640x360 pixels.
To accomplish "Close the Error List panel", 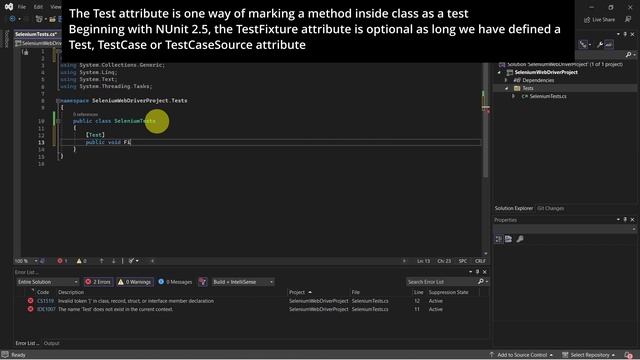I will coord(484,272).
